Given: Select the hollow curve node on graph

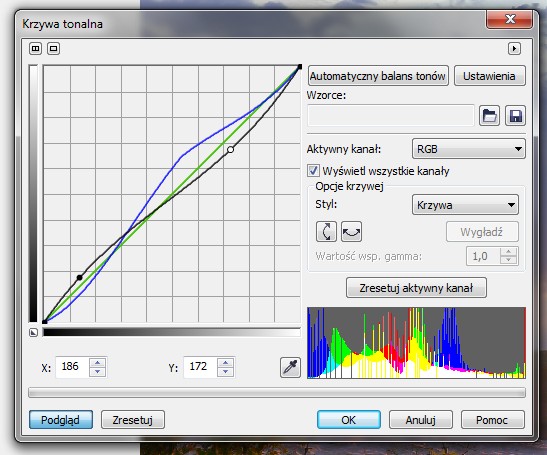Looking at the screenshot, I should 230,149.
